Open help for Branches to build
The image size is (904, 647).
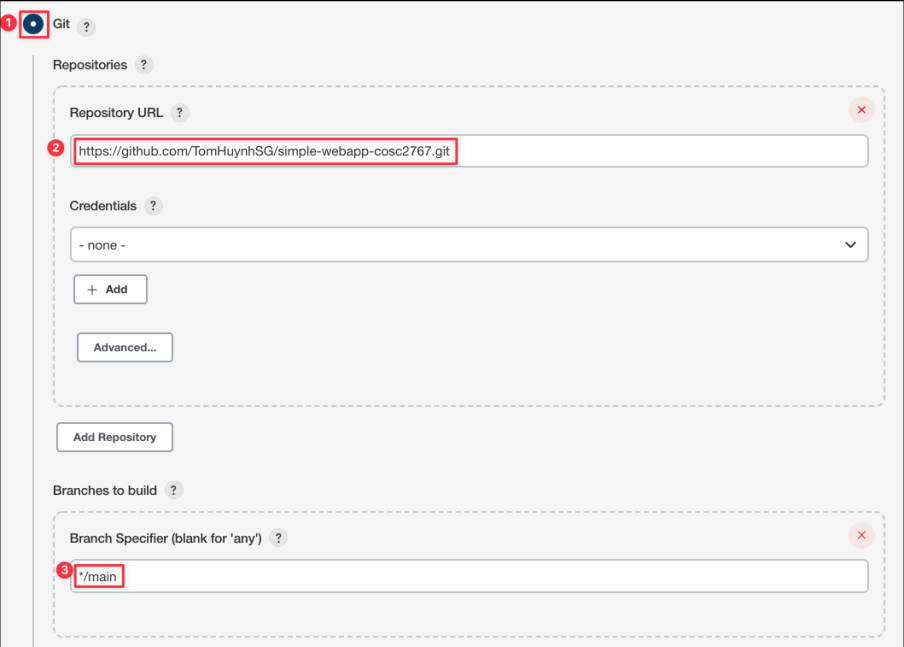(174, 490)
